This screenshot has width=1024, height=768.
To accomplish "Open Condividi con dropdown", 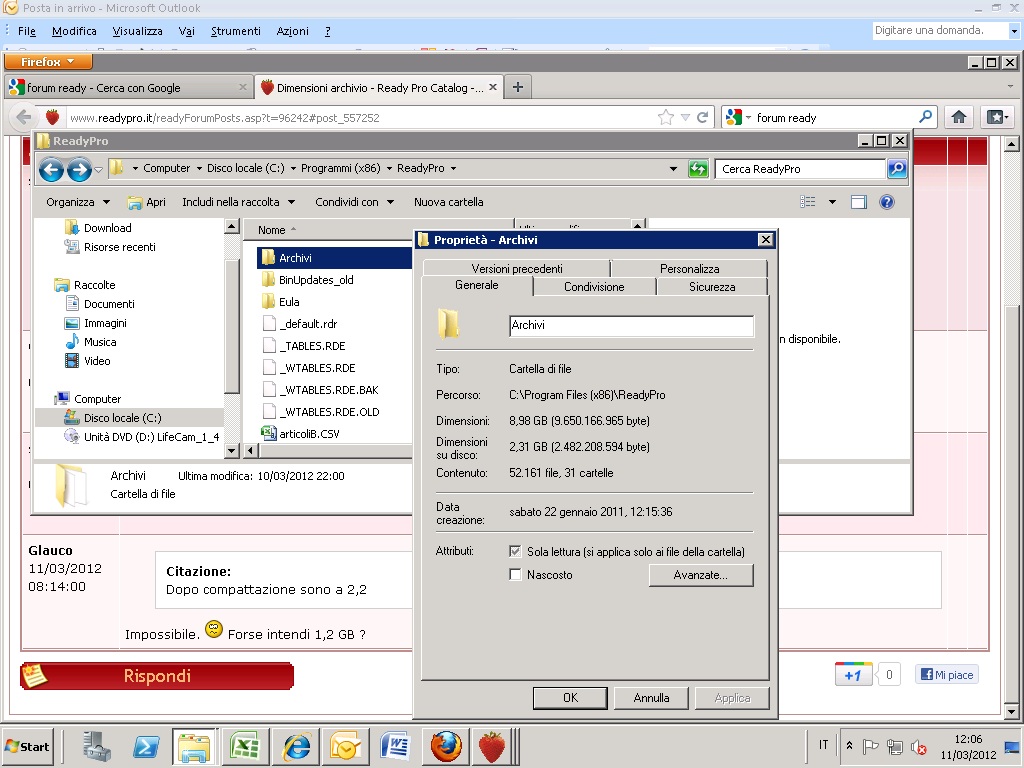I will [x=354, y=202].
